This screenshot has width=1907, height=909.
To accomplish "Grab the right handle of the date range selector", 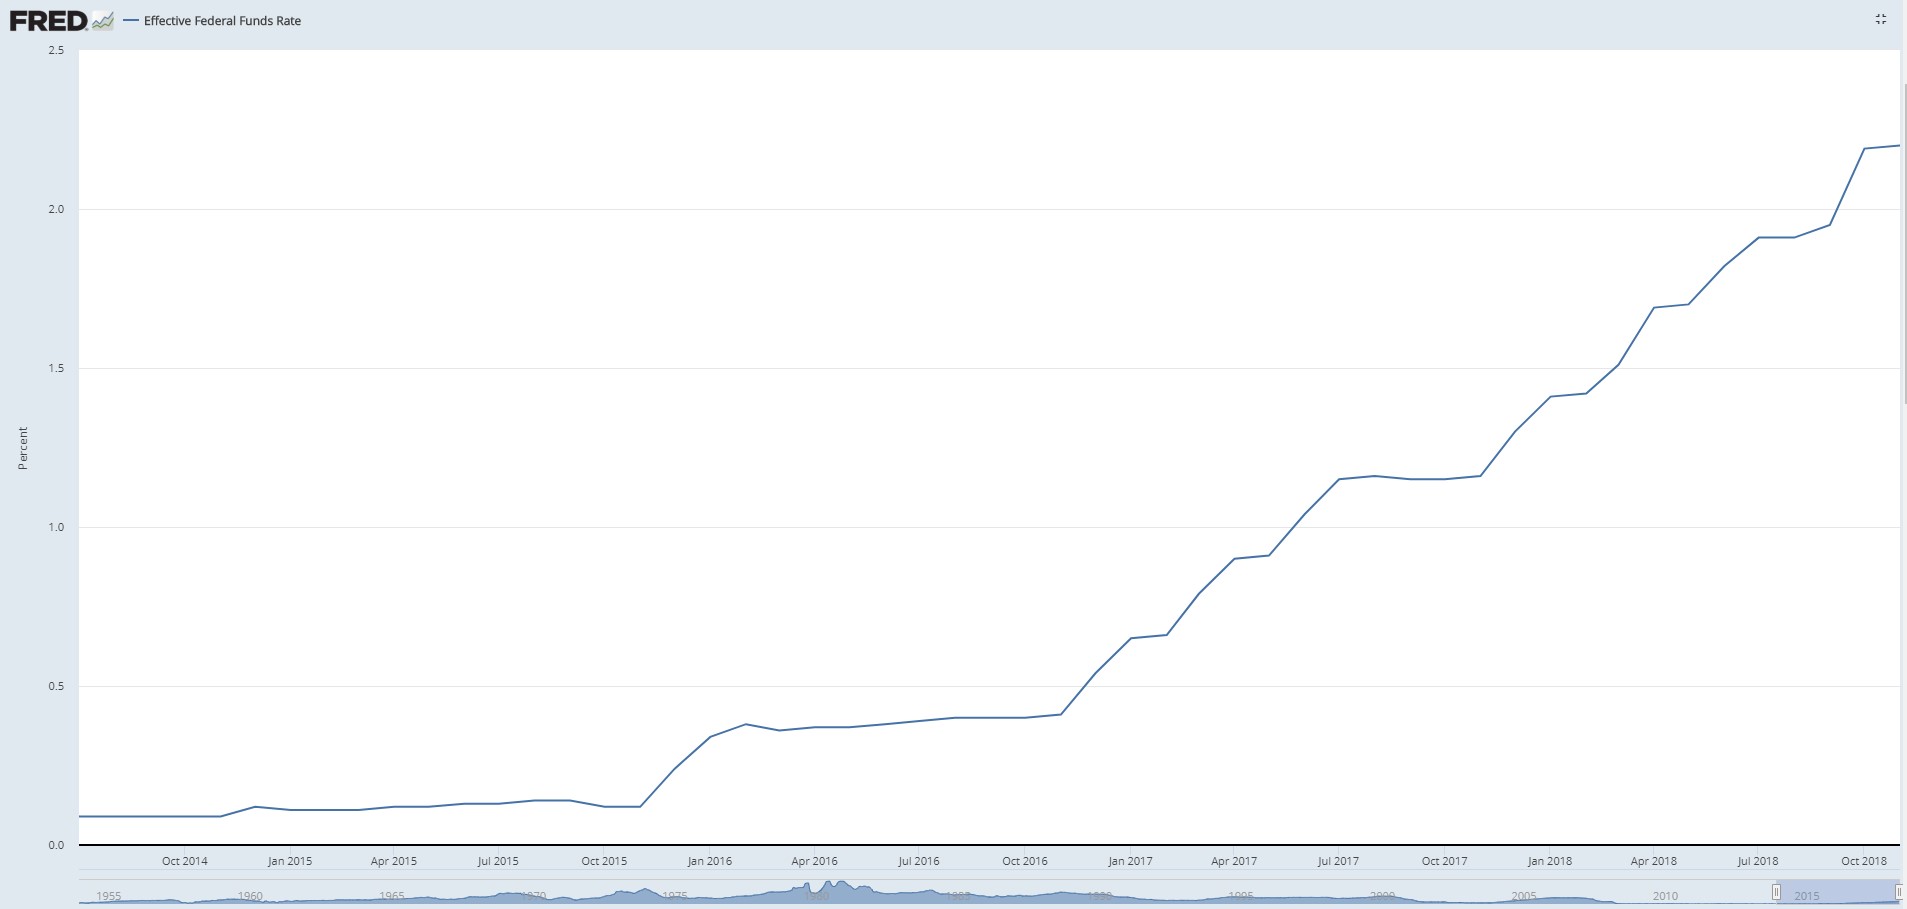I will [1898, 892].
